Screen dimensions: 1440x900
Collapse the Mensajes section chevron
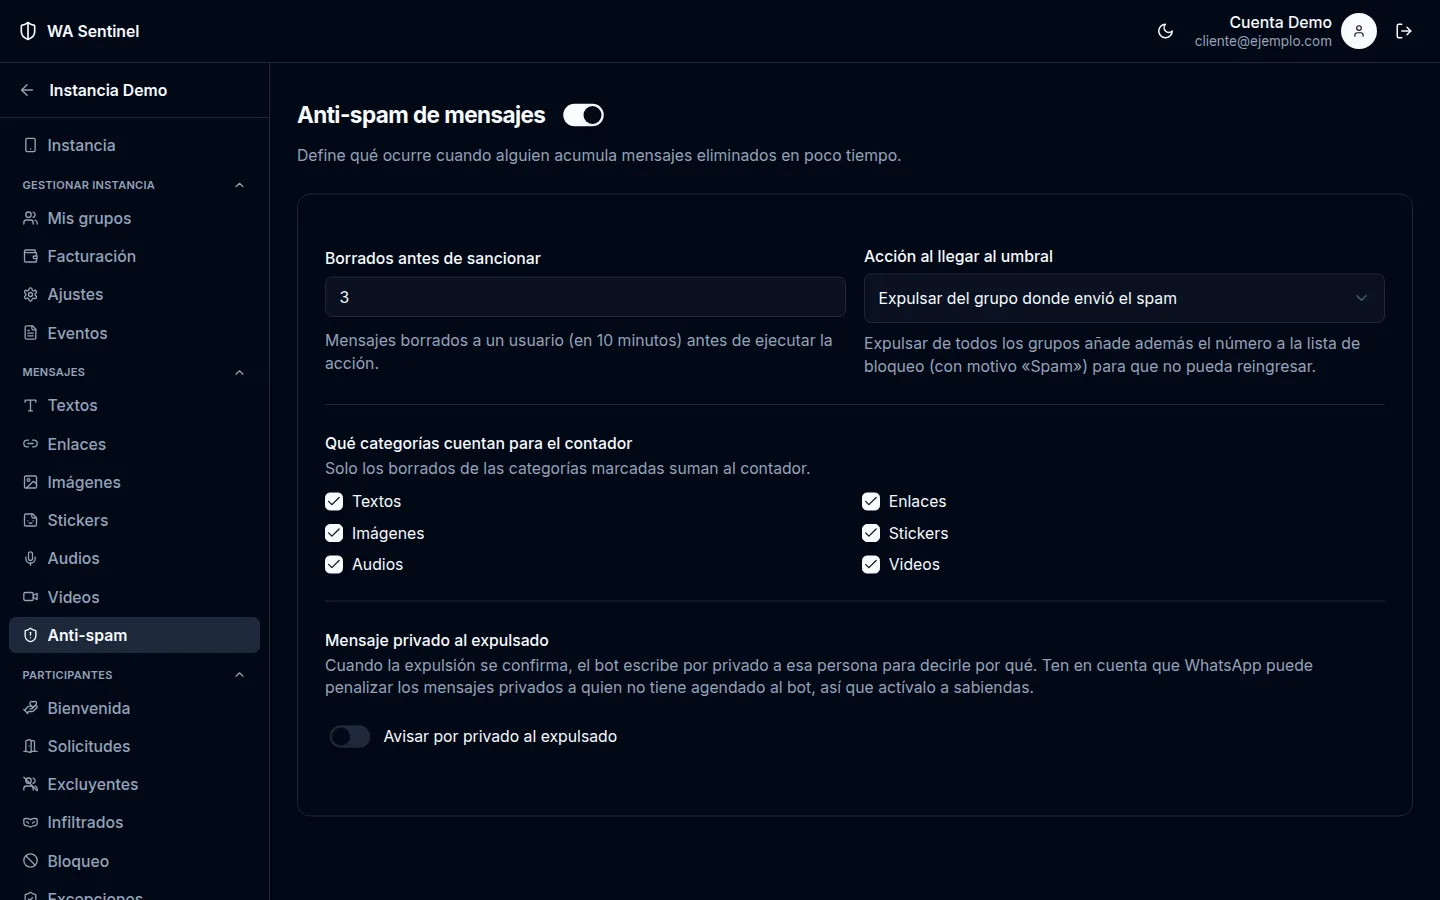(239, 372)
